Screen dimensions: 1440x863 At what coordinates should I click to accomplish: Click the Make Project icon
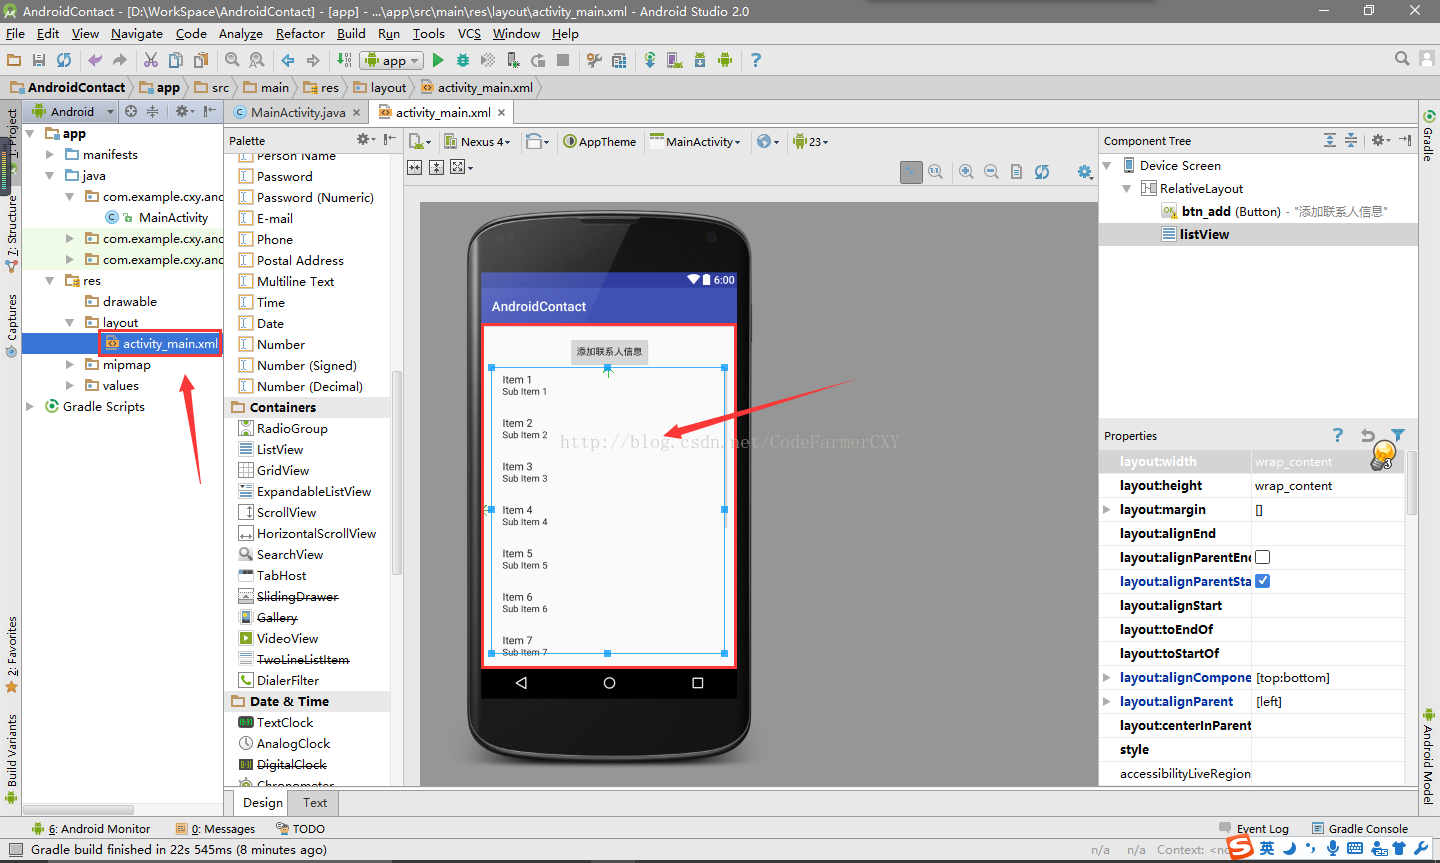[344, 60]
